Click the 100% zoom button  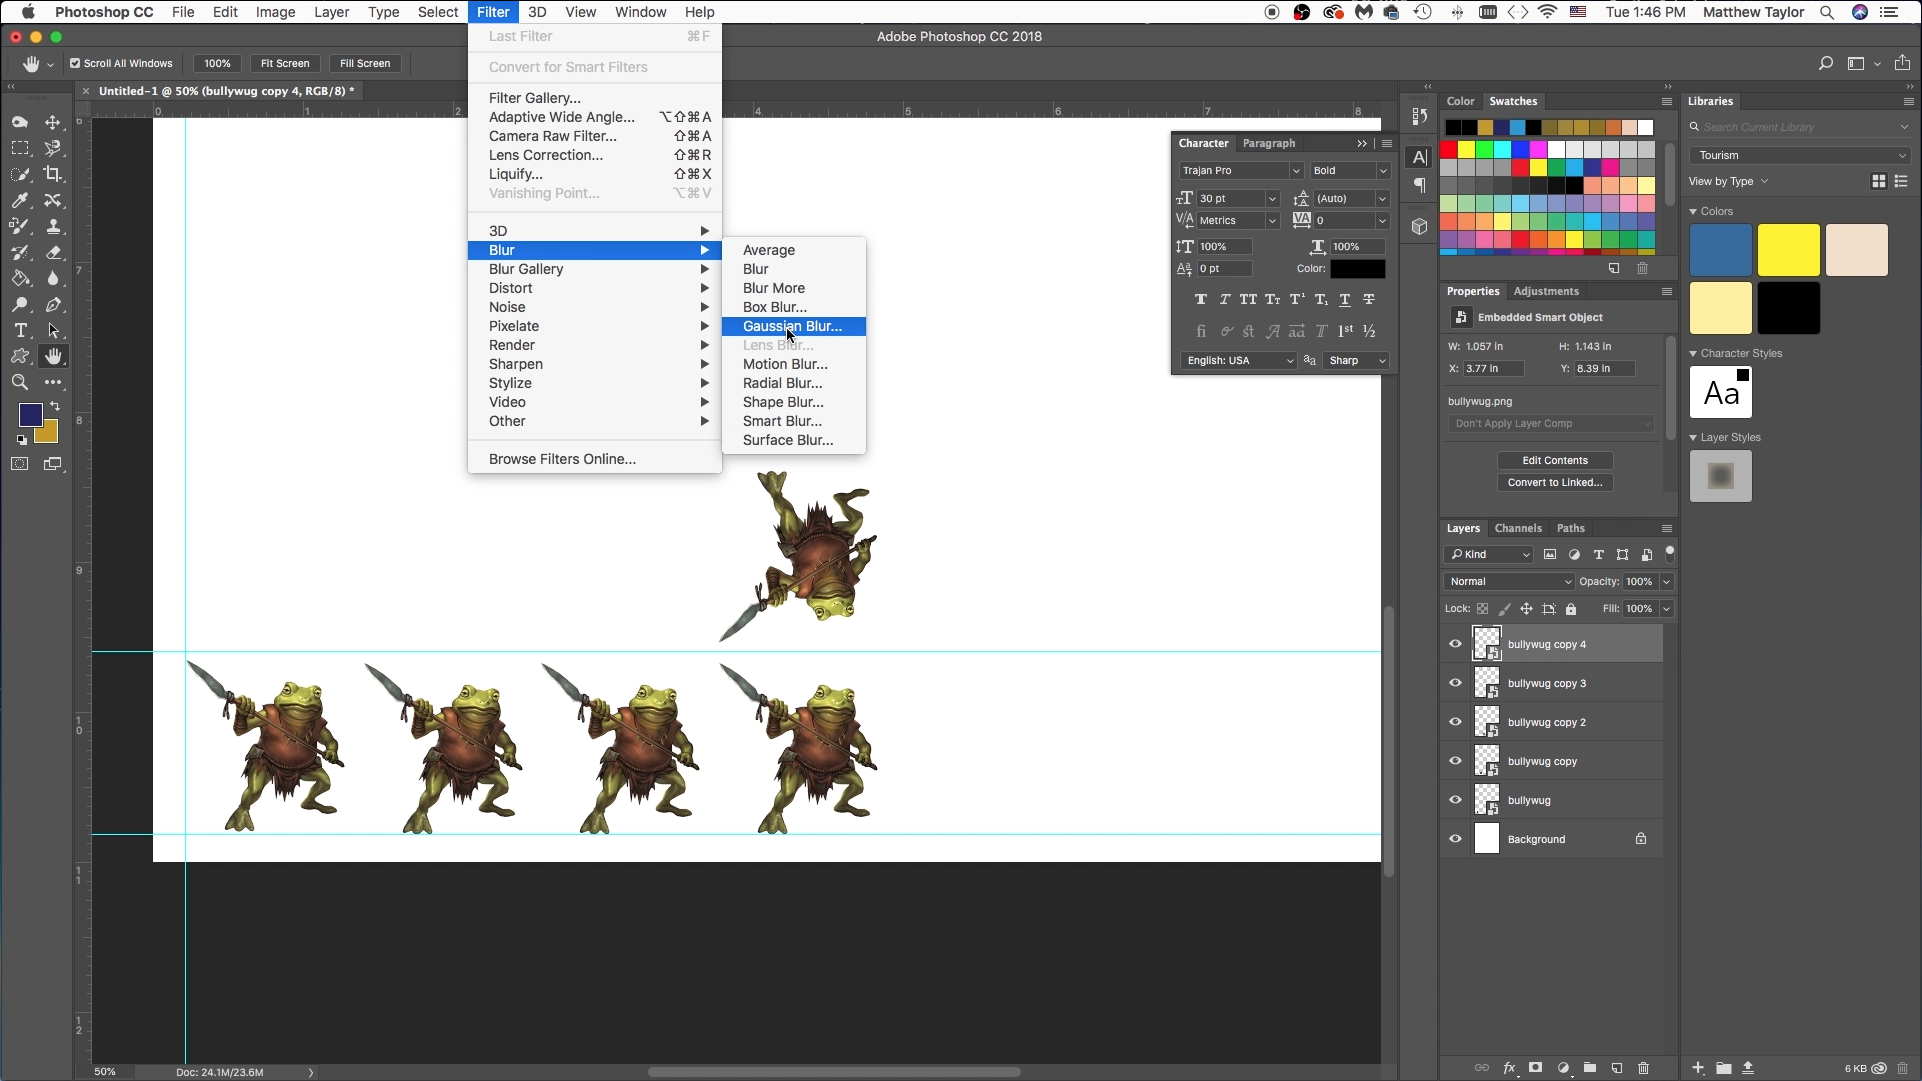tap(217, 63)
